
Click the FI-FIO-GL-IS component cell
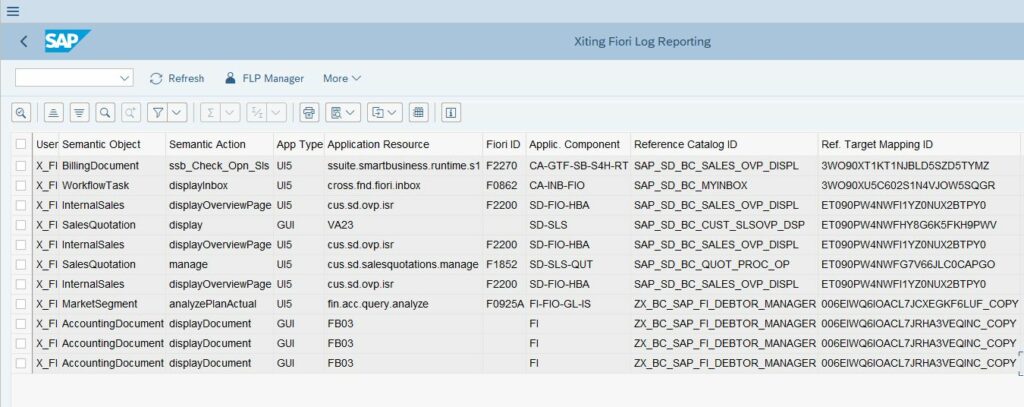coord(578,304)
